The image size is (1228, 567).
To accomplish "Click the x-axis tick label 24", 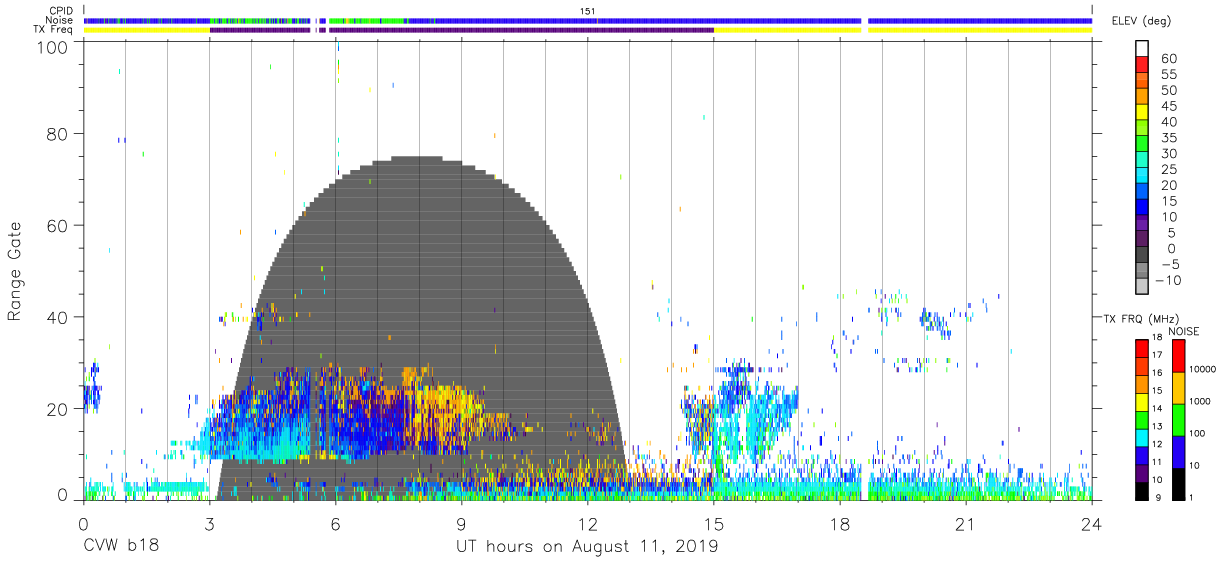I will click(1091, 524).
